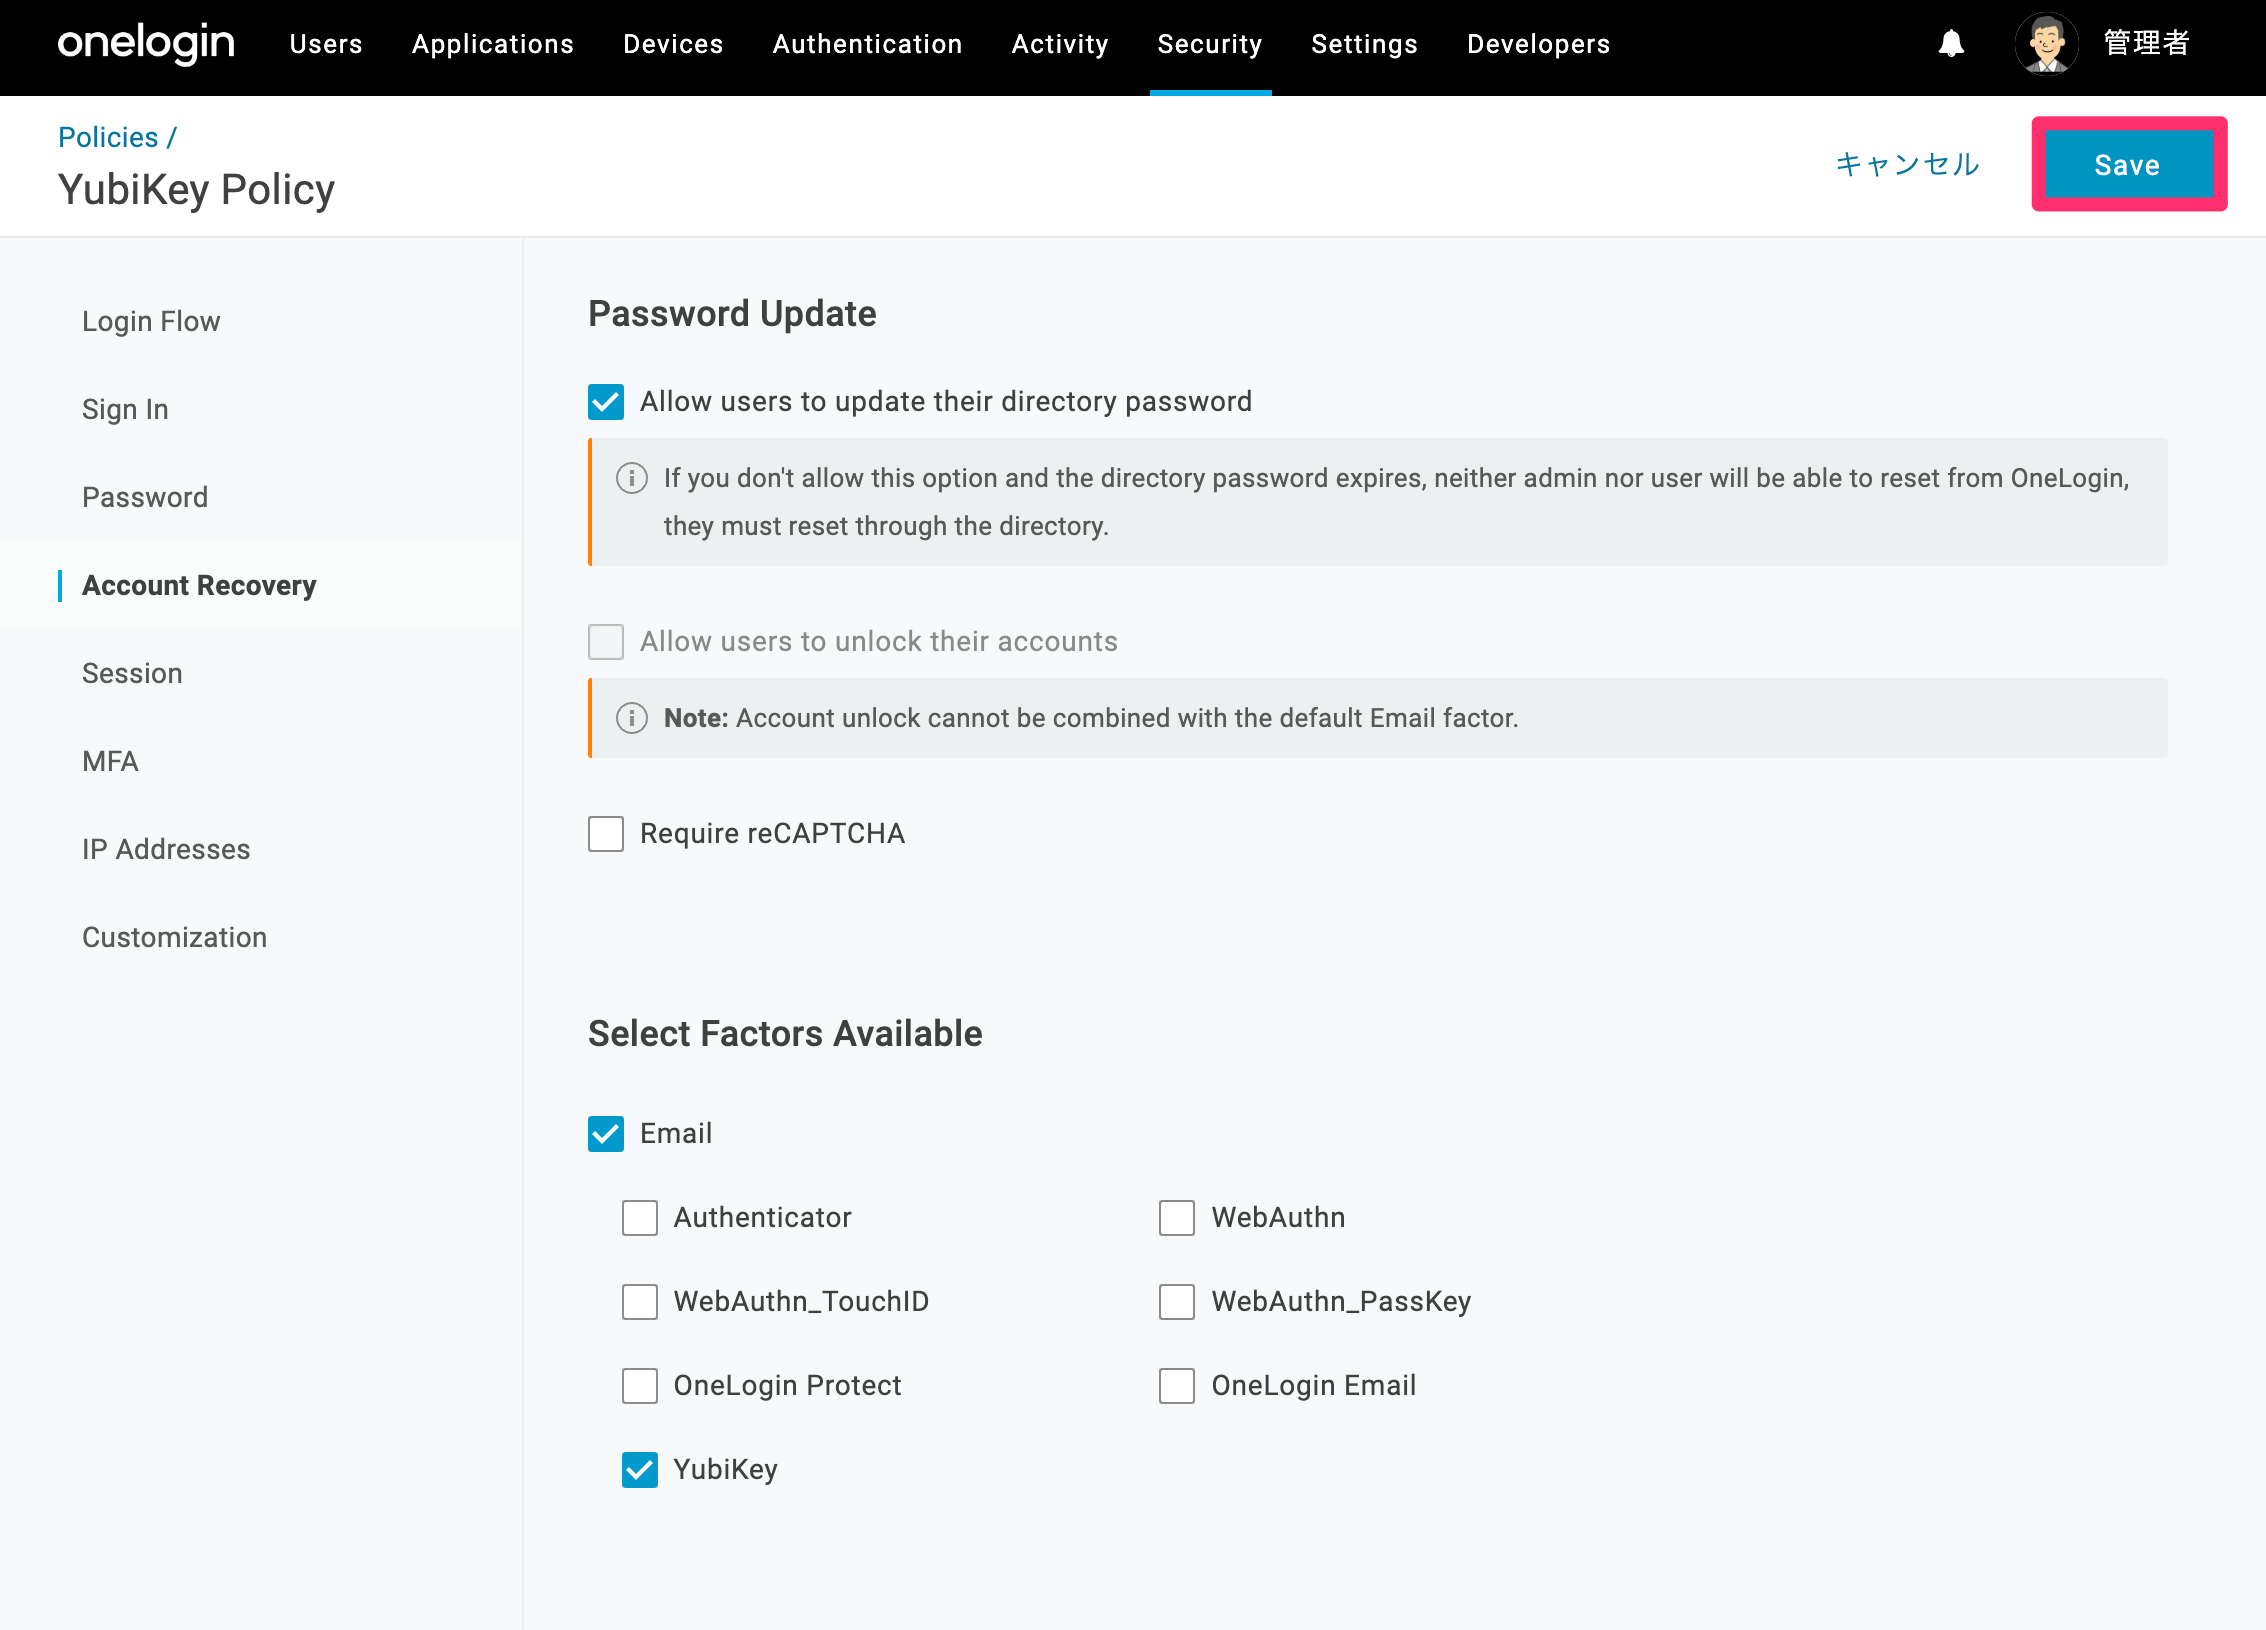Image resolution: width=2266 pixels, height=1630 pixels.
Task: Switch to the Session section
Action: 132,674
